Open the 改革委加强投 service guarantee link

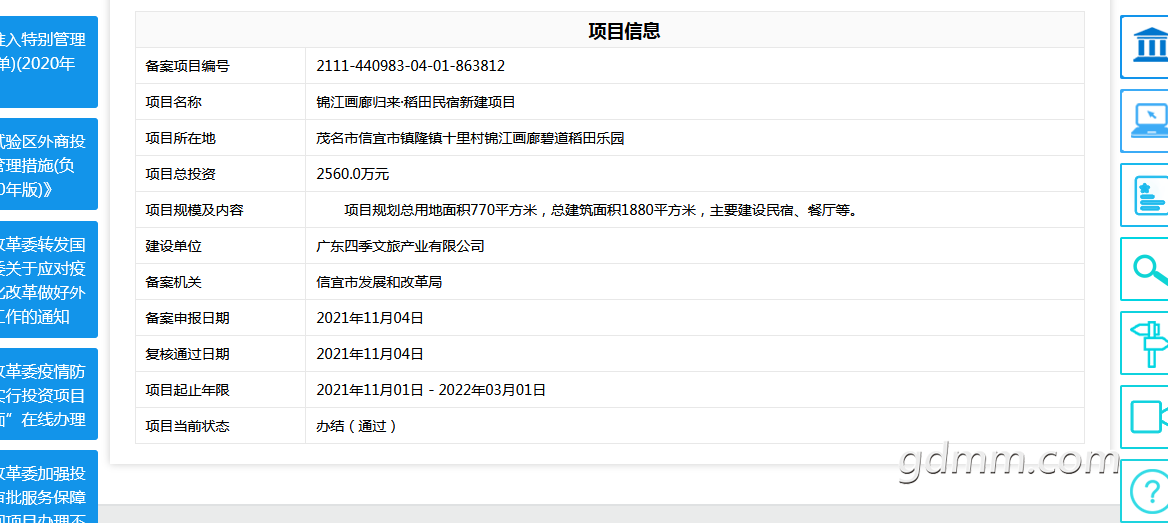[48, 486]
